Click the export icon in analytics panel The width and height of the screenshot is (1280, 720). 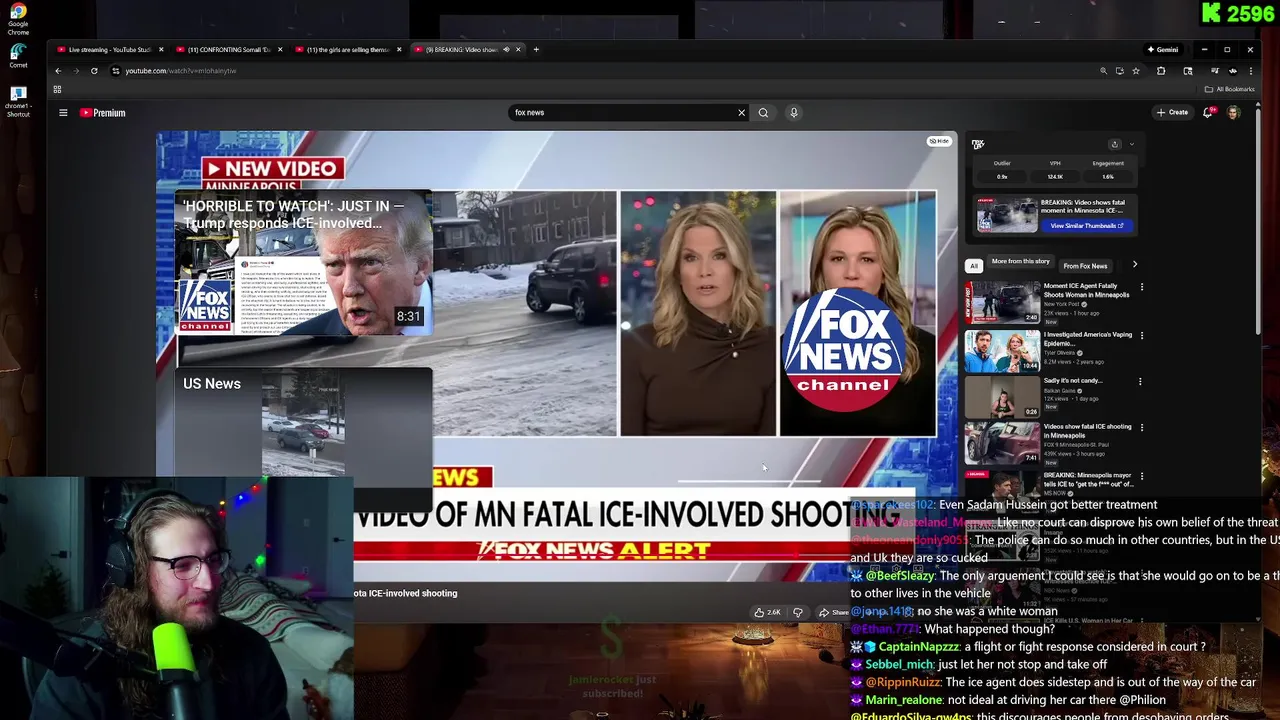click(x=1115, y=144)
